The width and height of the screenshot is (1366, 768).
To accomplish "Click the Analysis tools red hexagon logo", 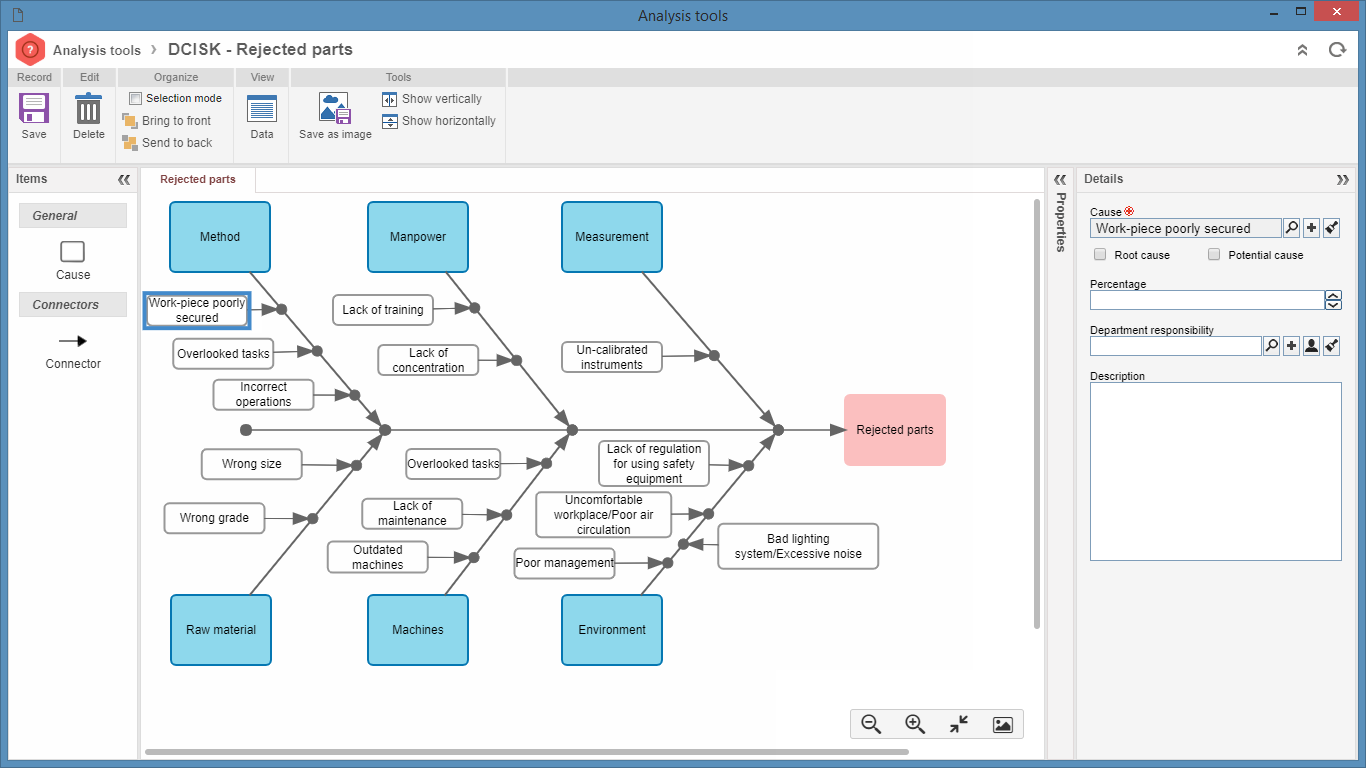I will 30,49.
